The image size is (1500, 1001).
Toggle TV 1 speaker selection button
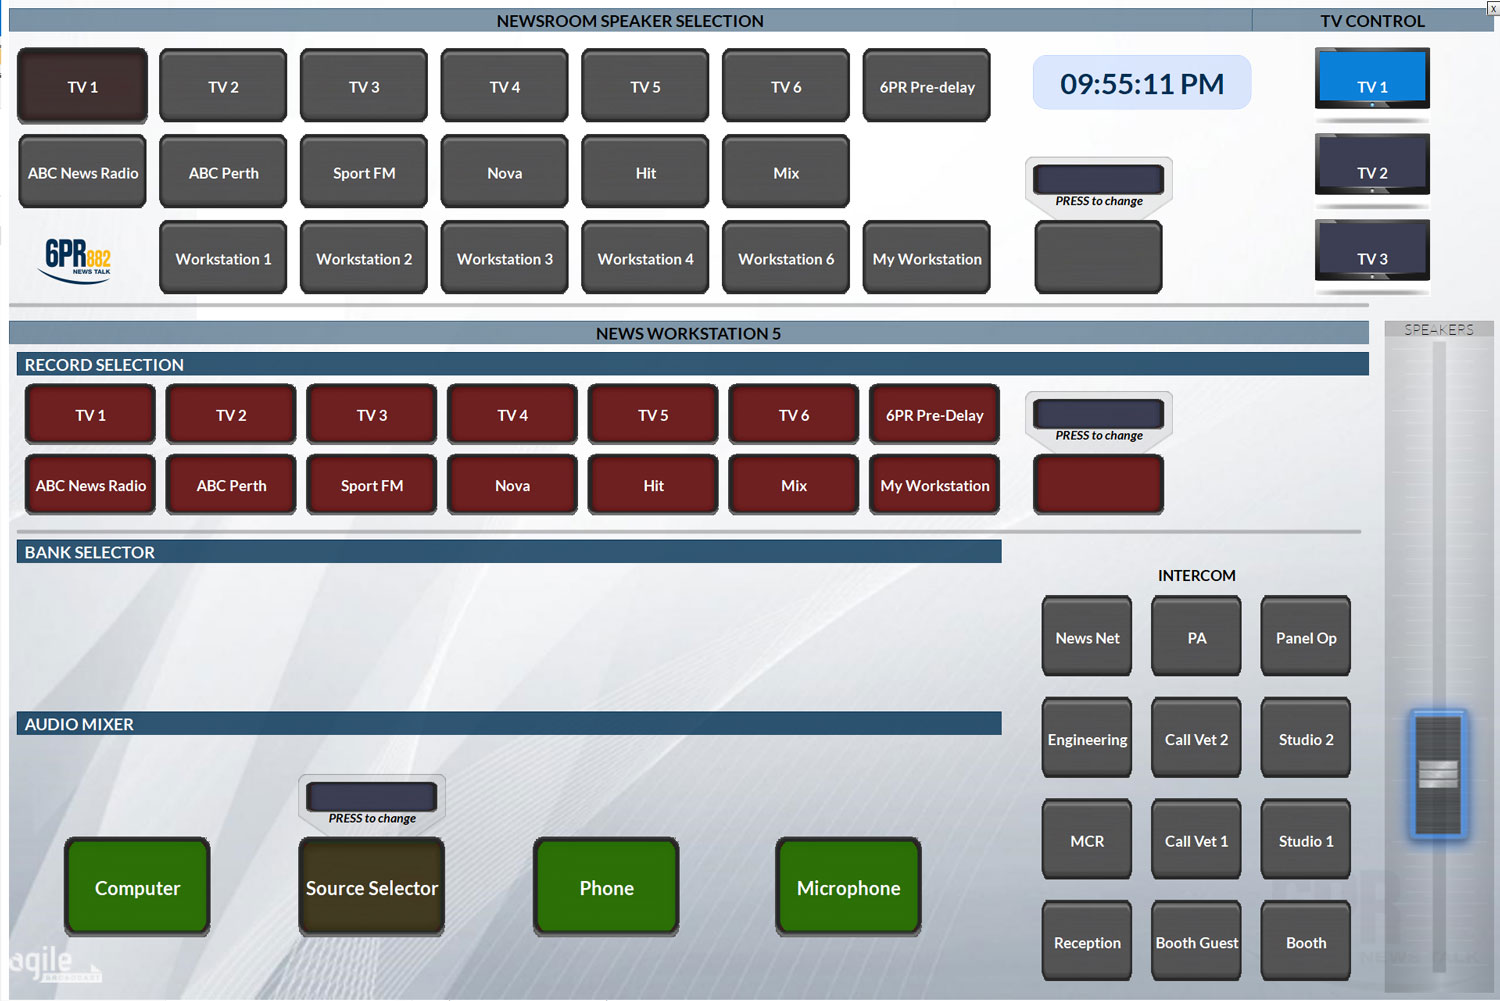click(x=83, y=86)
